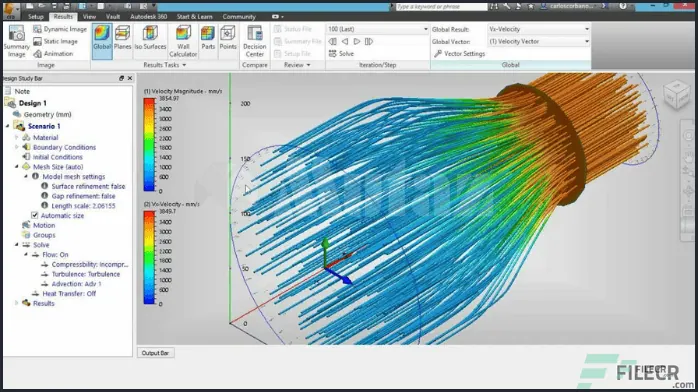Select Turbulence: Turbulence item
This screenshot has height=392, width=698.
tap(85, 274)
